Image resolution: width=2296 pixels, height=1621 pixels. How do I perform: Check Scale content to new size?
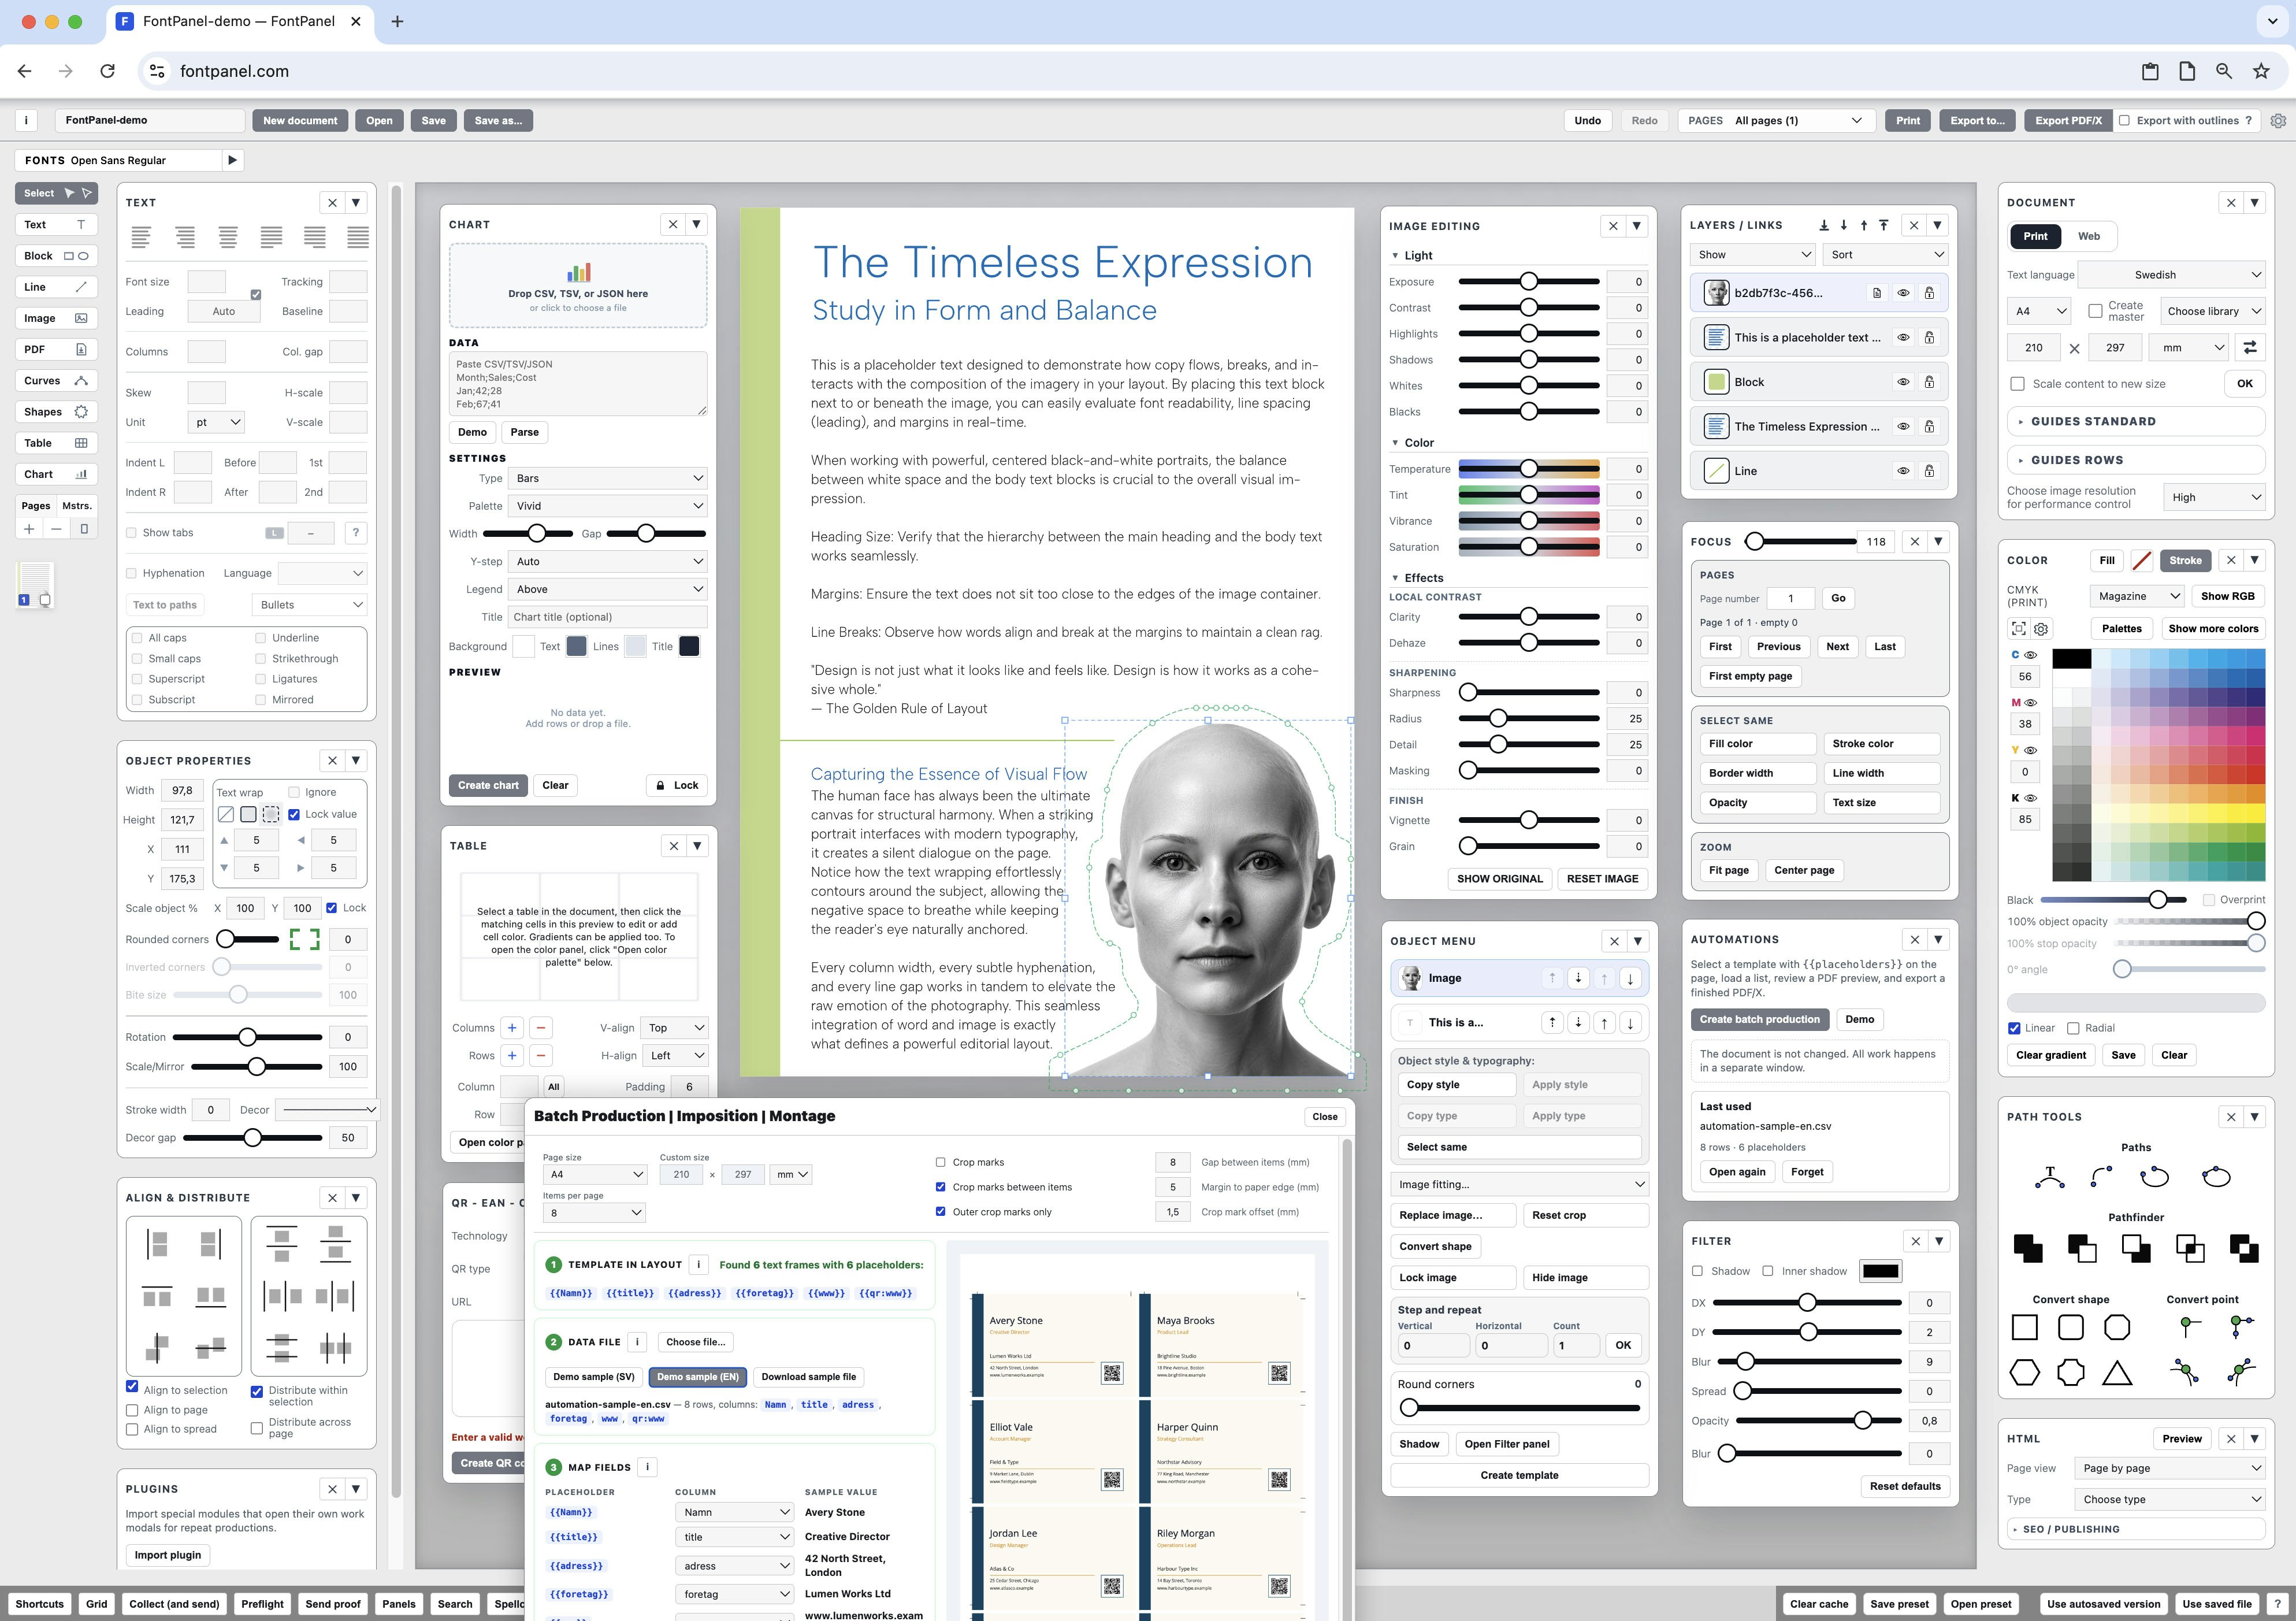pos(2017,384)
